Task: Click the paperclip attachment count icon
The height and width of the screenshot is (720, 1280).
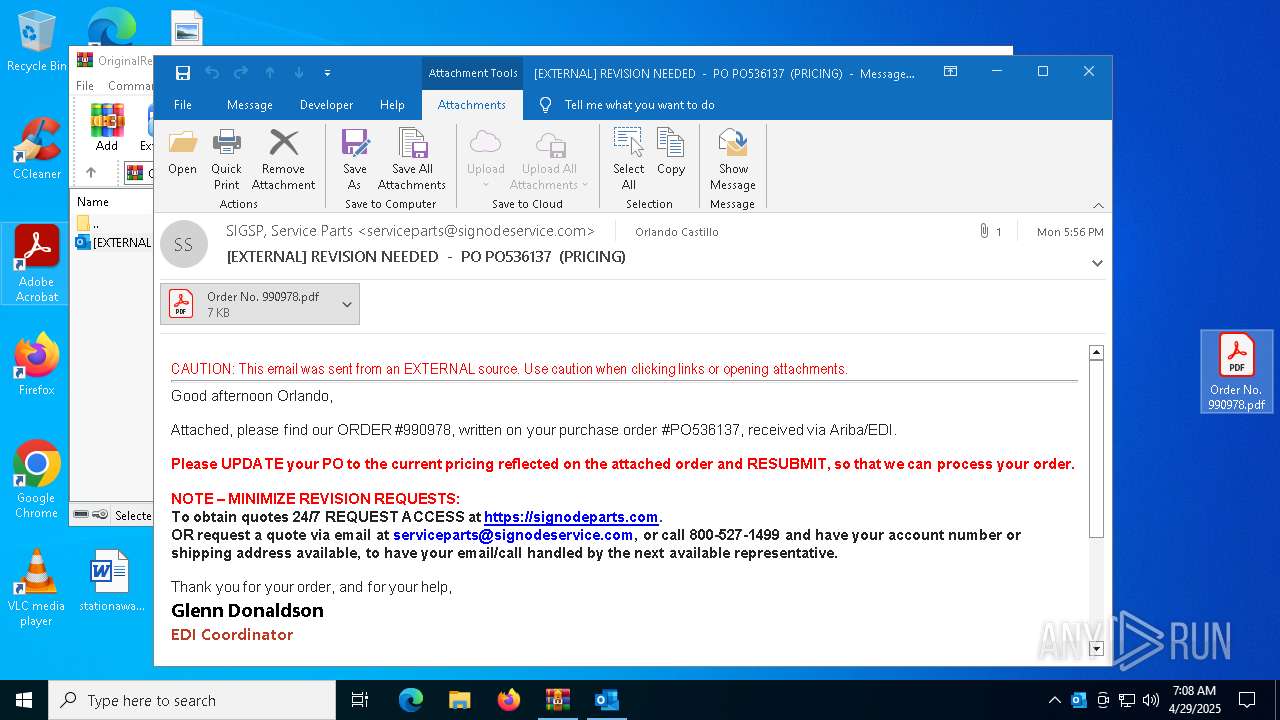Action: [984, 231]
